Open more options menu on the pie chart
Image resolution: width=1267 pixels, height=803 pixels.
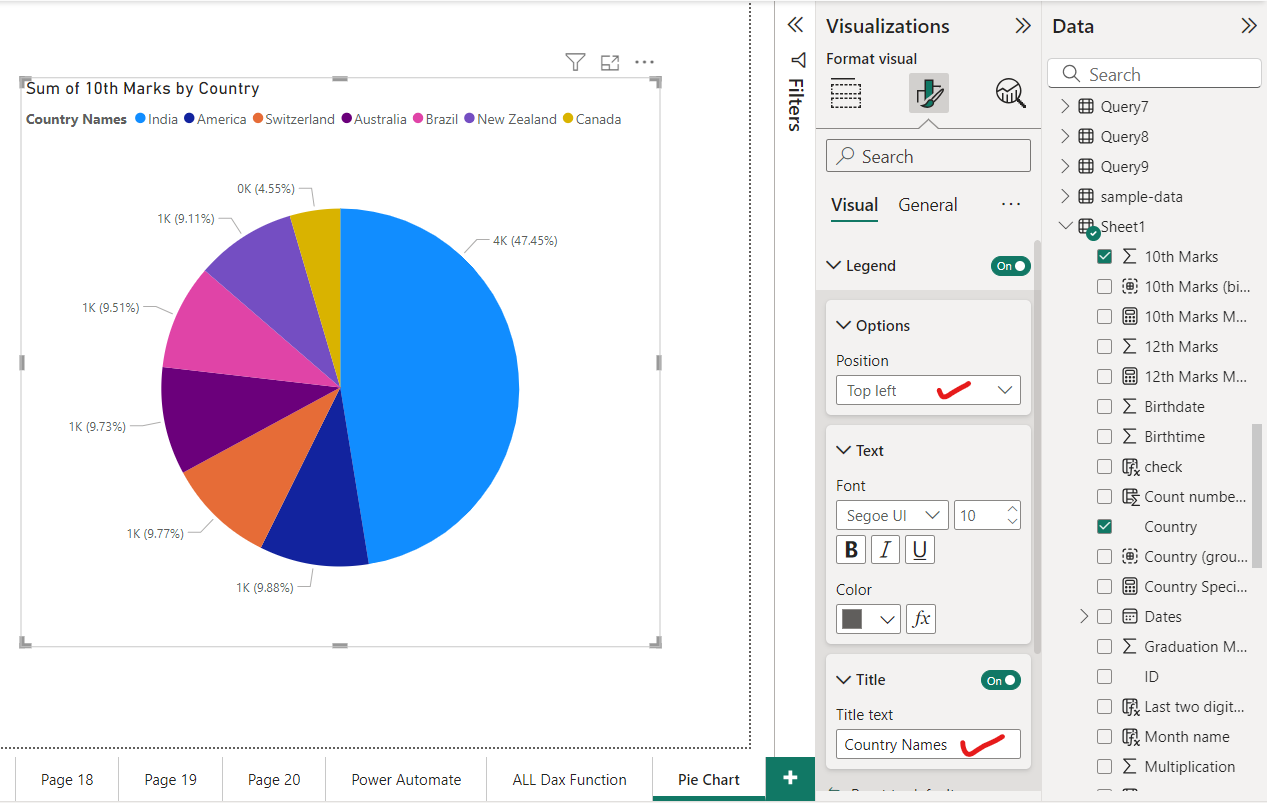[644, 62]
